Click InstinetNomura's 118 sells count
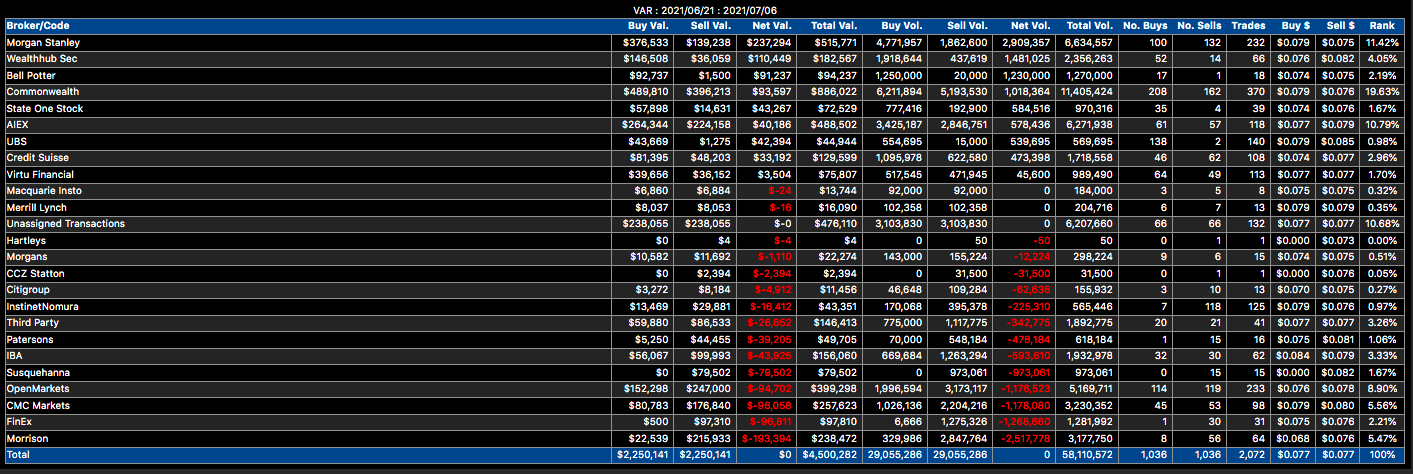Image resolution: width=1413 pixels, height=474 pixels. coord(1211,307)
